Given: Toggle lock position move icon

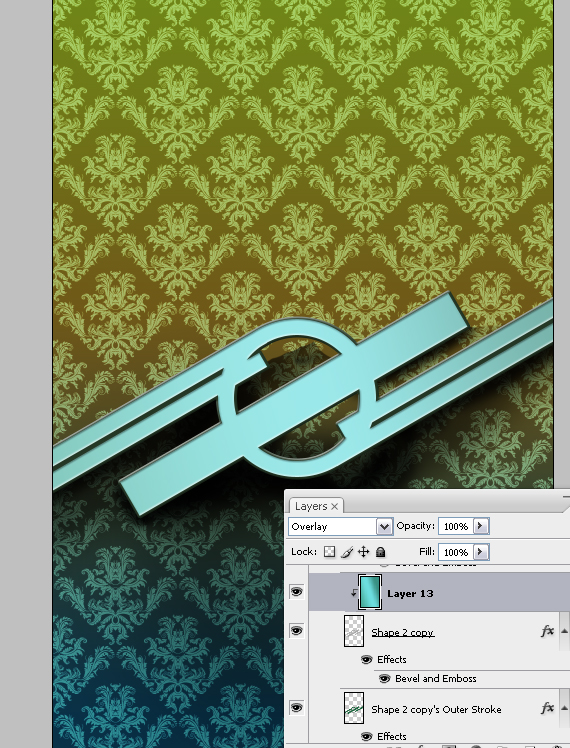Looking at the screenshot, I should click(x=363, y=552).
